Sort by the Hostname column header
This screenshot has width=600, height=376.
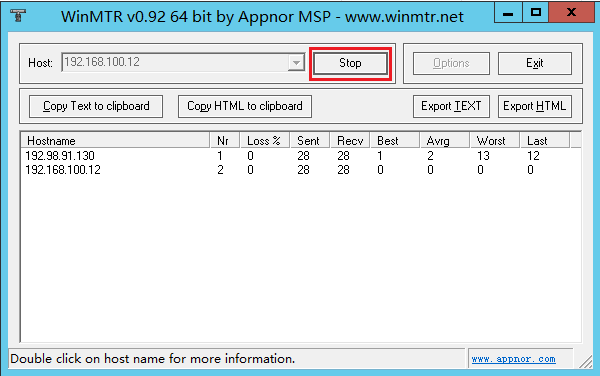coord(115,141)
